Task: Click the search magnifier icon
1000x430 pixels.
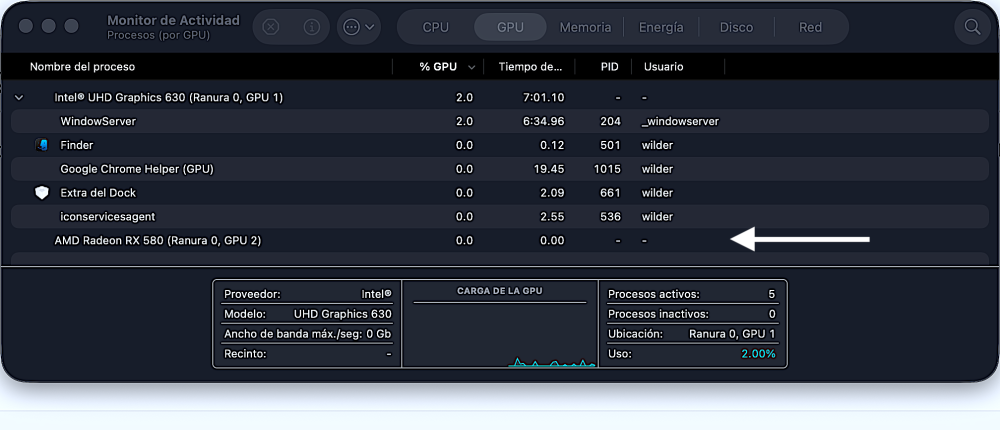Action: coord(972,27)
